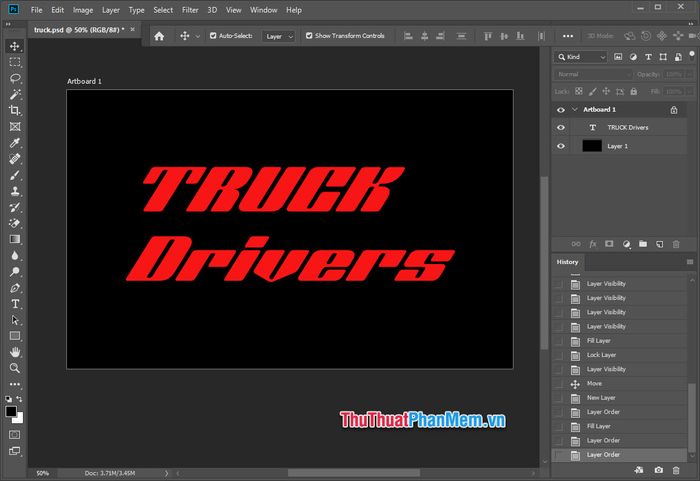The width and height of the screenshot is (700, 481).
Task: Select the Crop tool
Action: coord(15,110)
